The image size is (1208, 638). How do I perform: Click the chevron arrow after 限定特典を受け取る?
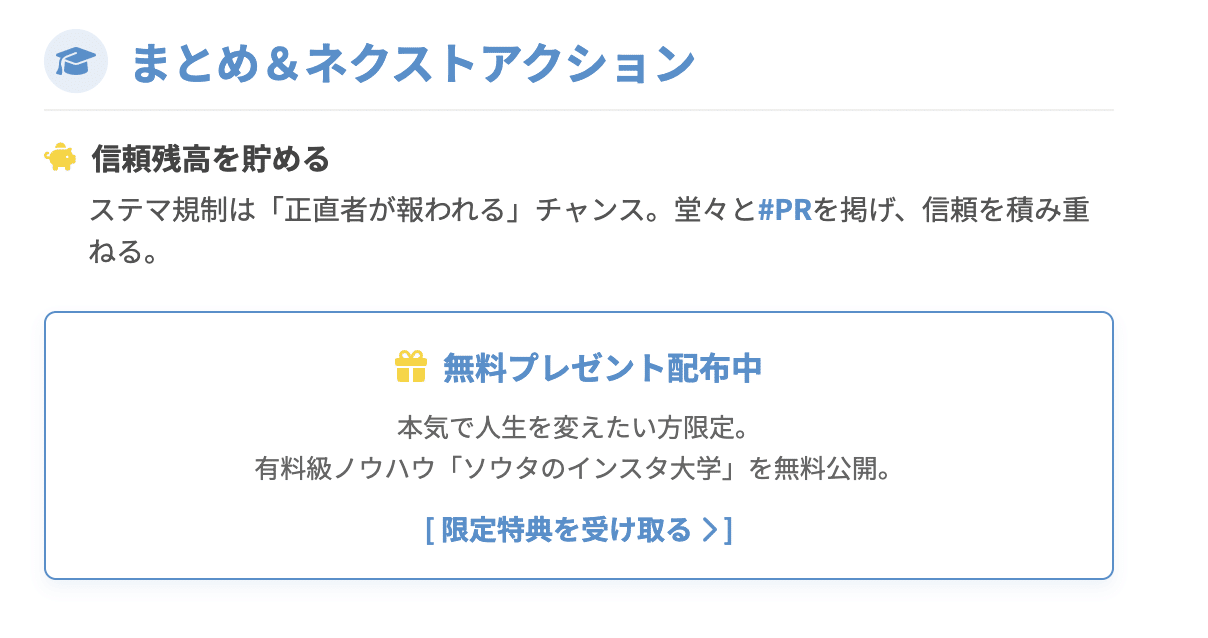coord(709,529)
